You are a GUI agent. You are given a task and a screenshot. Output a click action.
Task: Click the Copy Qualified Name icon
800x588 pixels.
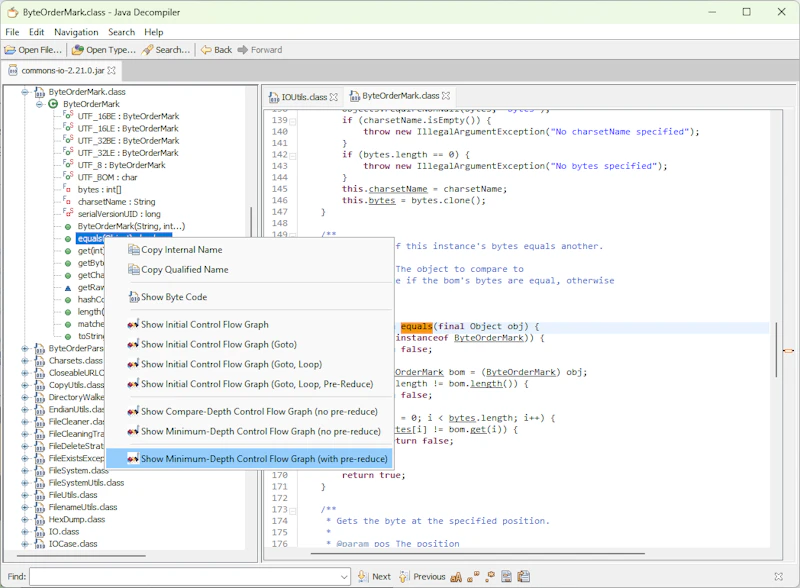click(134, 270)
